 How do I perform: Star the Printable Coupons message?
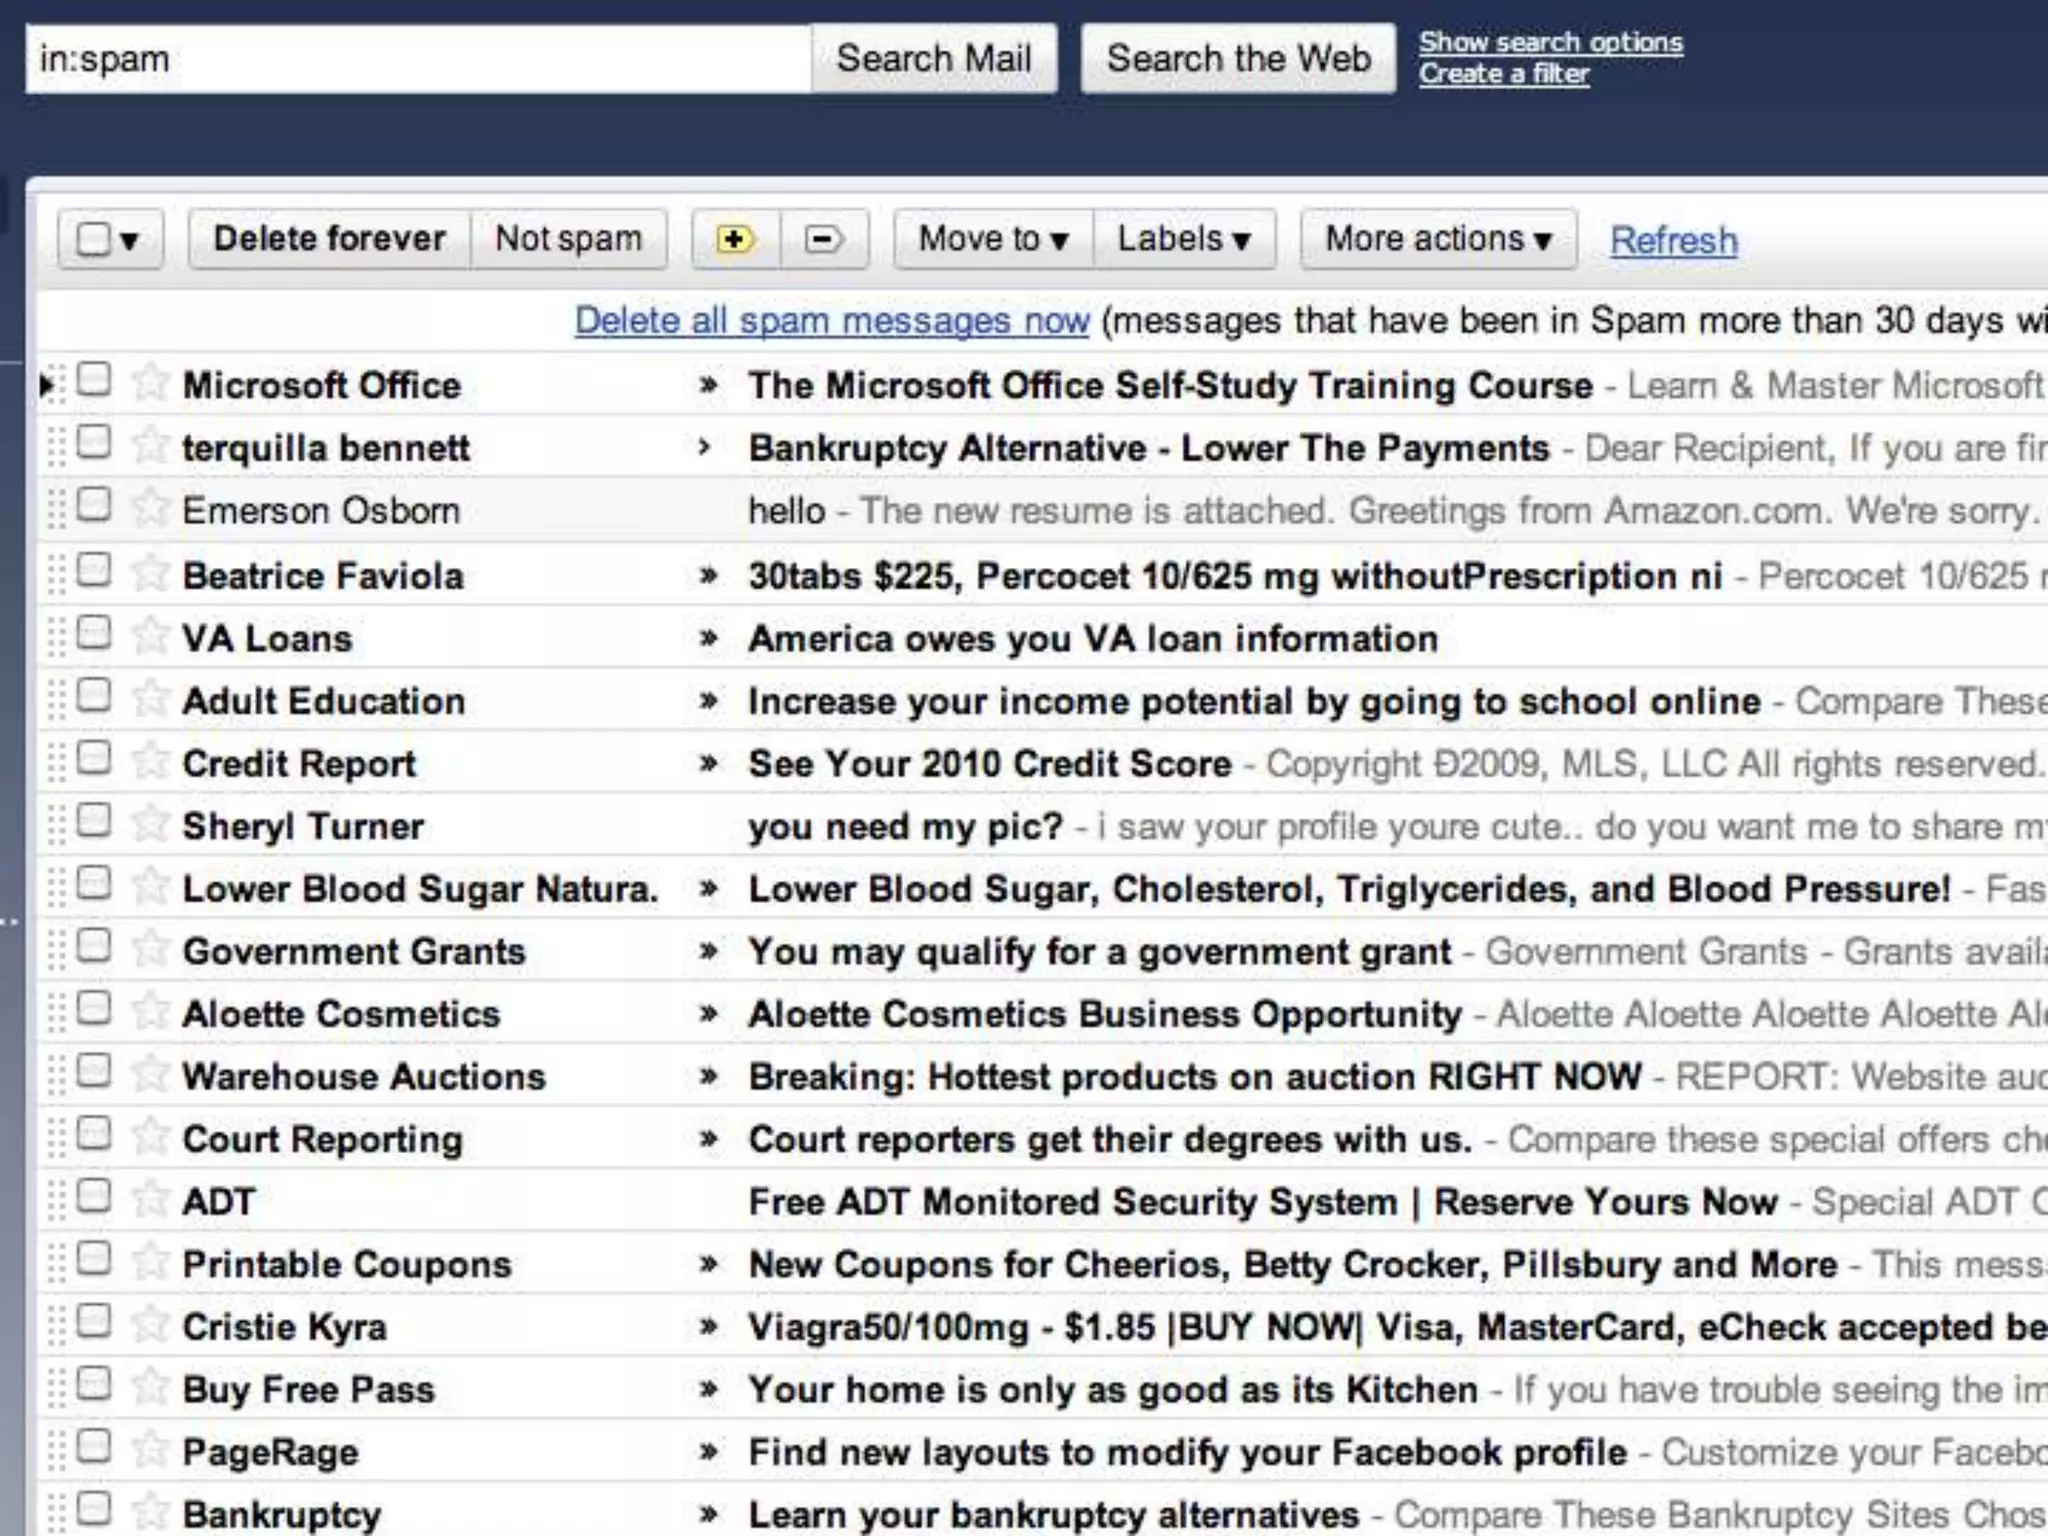pos(150,1263)
